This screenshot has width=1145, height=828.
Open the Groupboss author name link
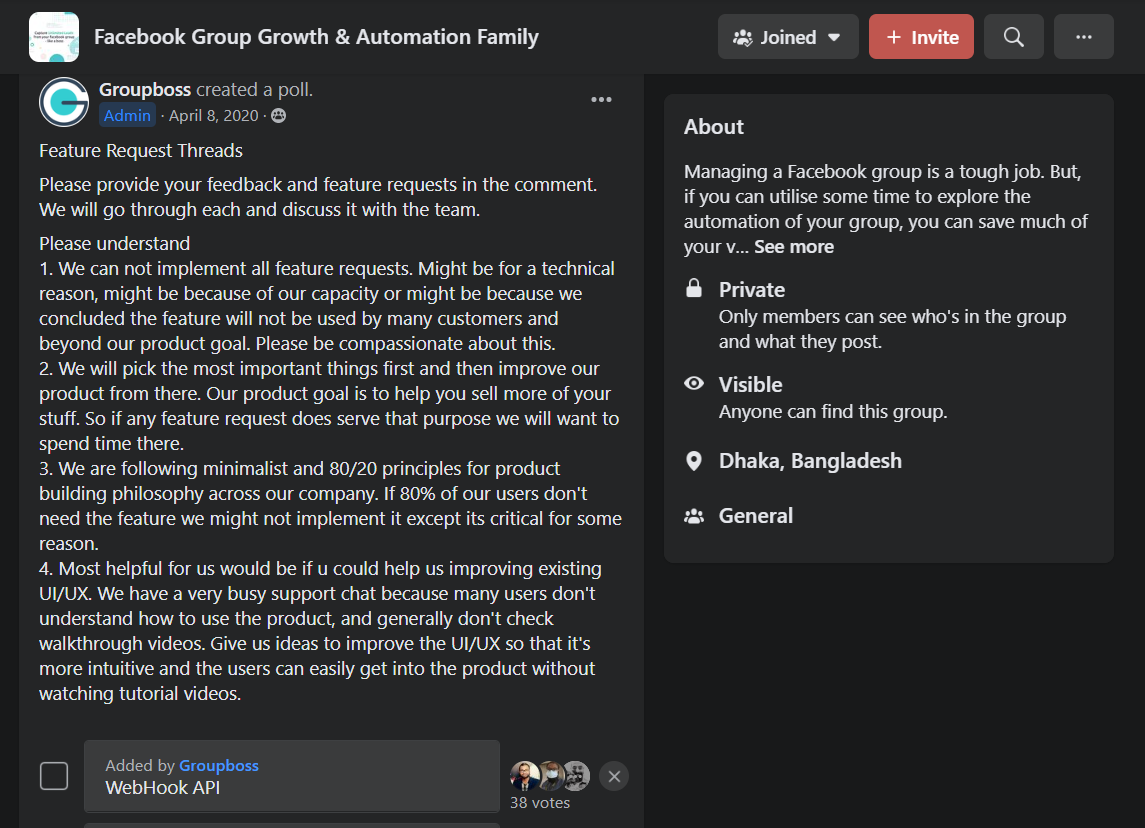coord(145,89)
